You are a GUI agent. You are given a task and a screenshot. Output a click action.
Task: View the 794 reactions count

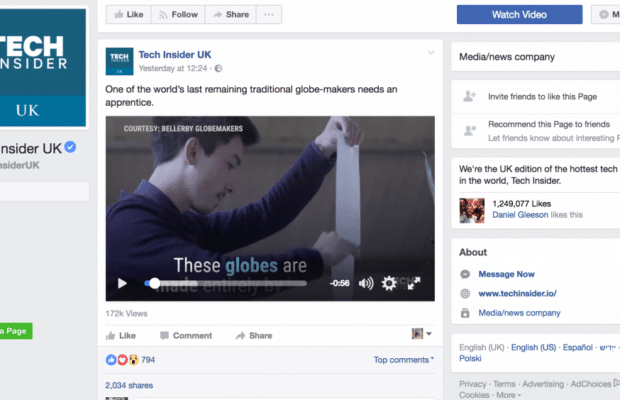click(148, 360)
